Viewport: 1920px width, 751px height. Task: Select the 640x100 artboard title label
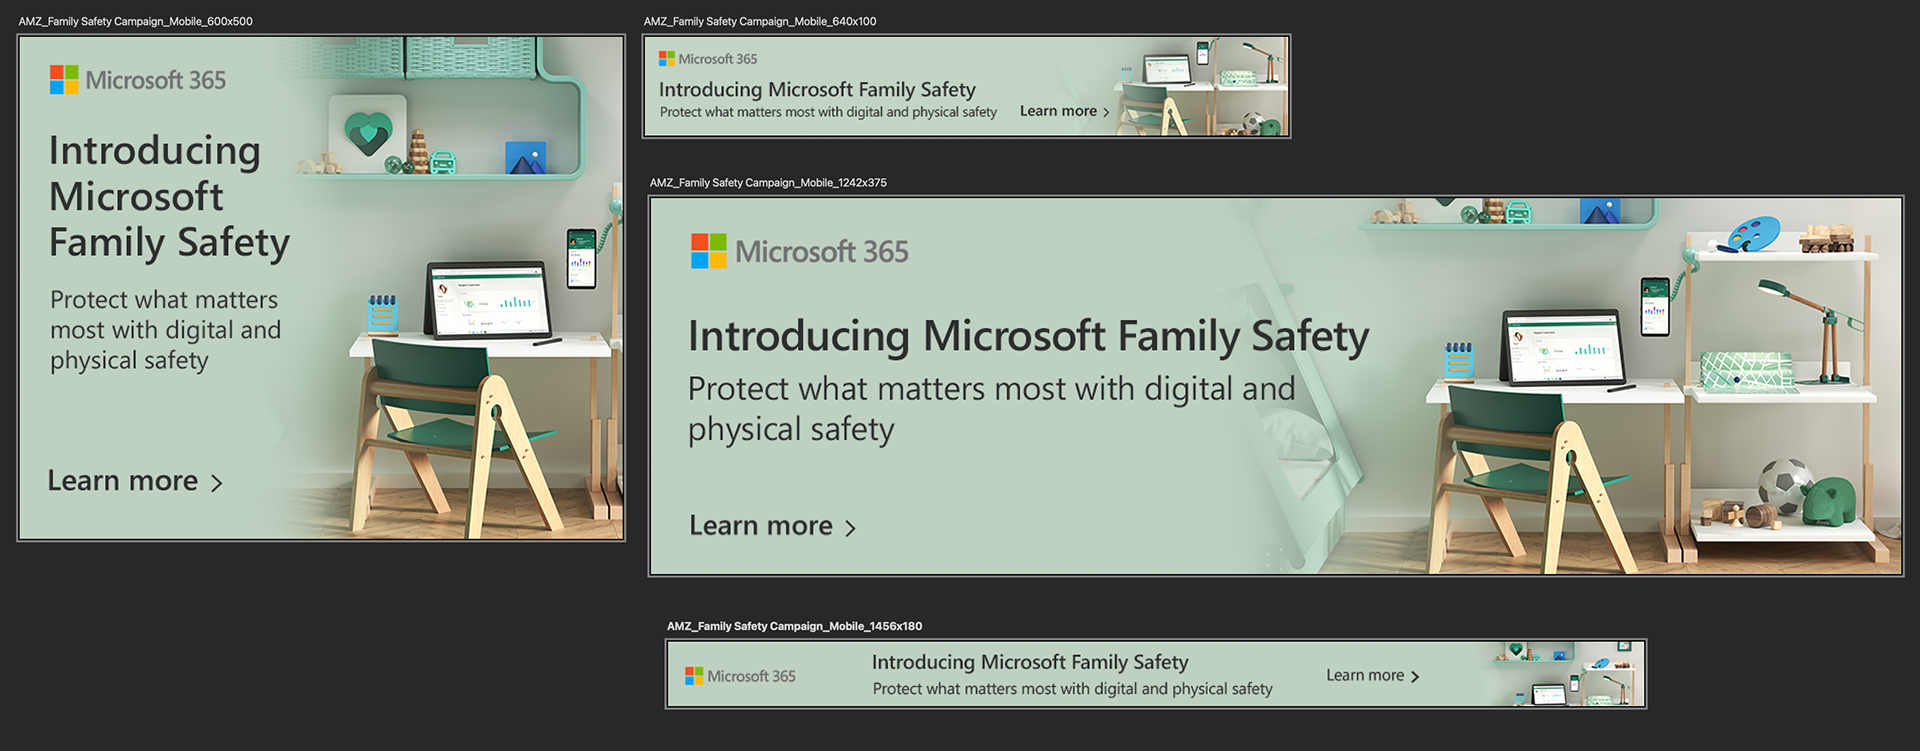[x=760, y=21]
